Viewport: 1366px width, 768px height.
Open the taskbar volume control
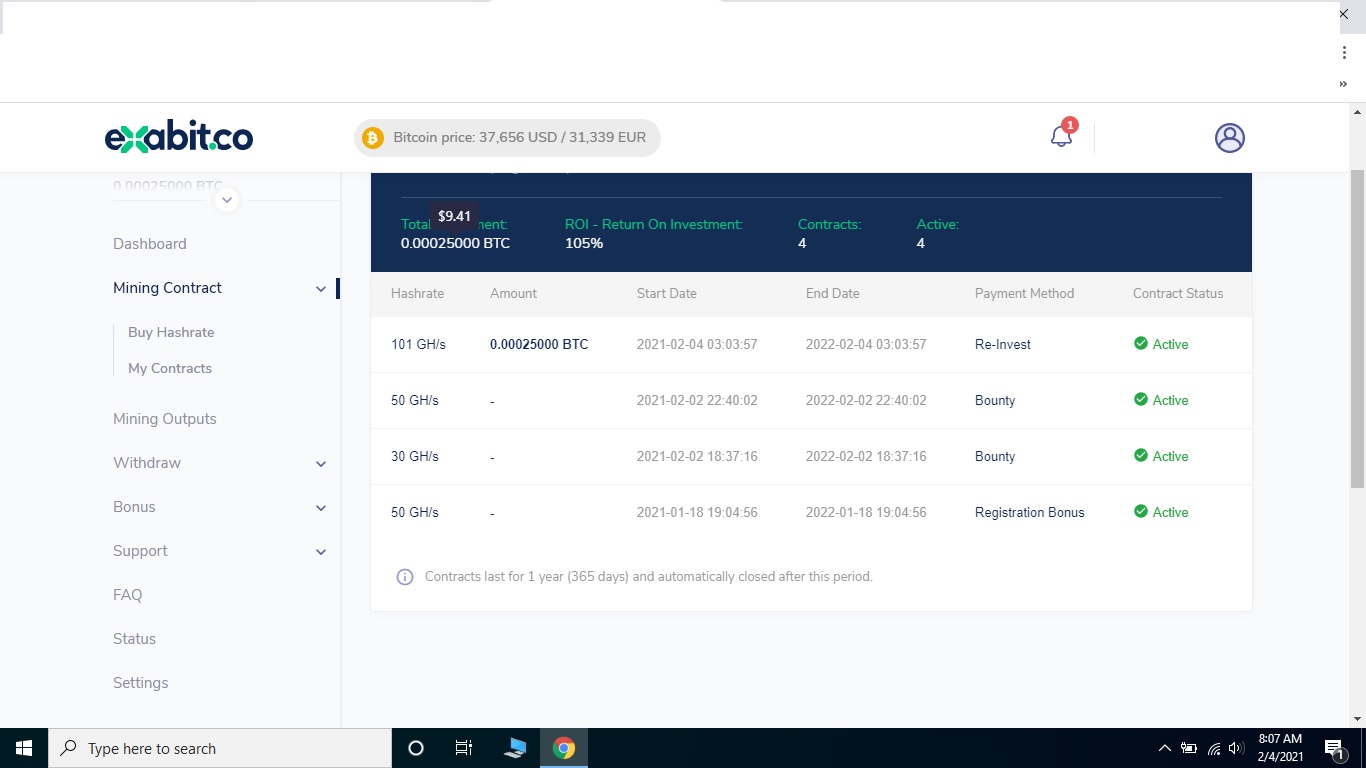pyautogui.click(x=1237, y=748)
